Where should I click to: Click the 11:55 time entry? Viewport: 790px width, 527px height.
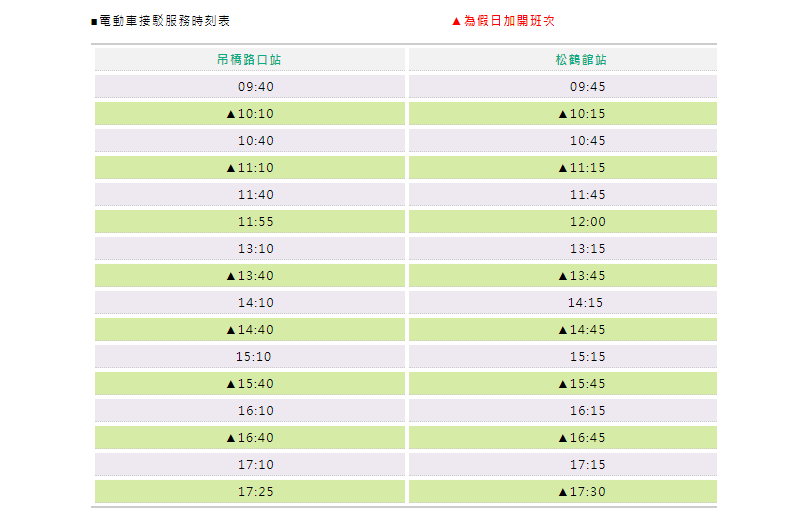pyautogui.click(x=255, y=222)
